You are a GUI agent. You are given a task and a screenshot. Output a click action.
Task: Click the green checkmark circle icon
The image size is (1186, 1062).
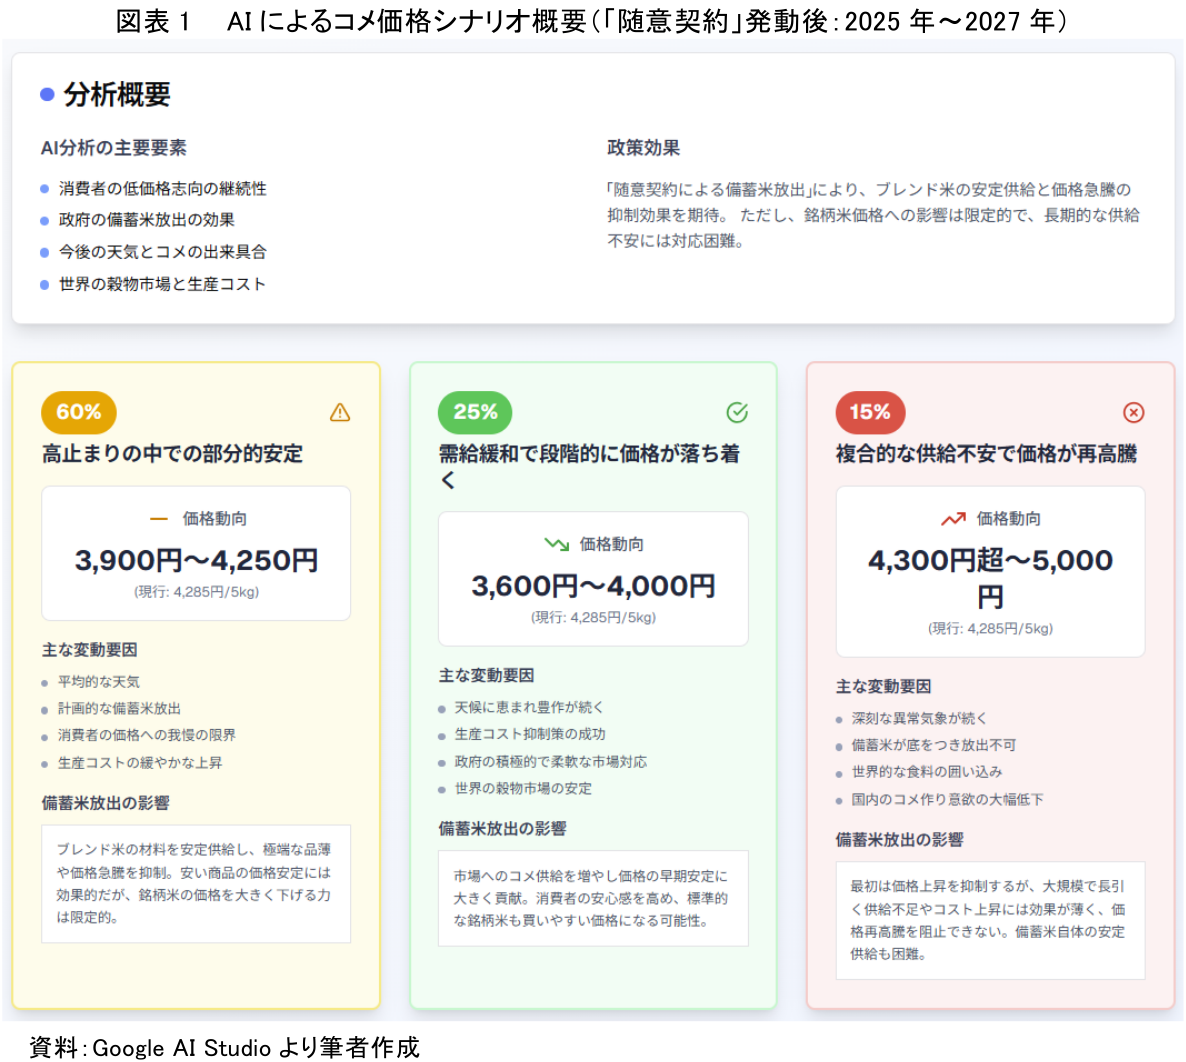(737, 413)
